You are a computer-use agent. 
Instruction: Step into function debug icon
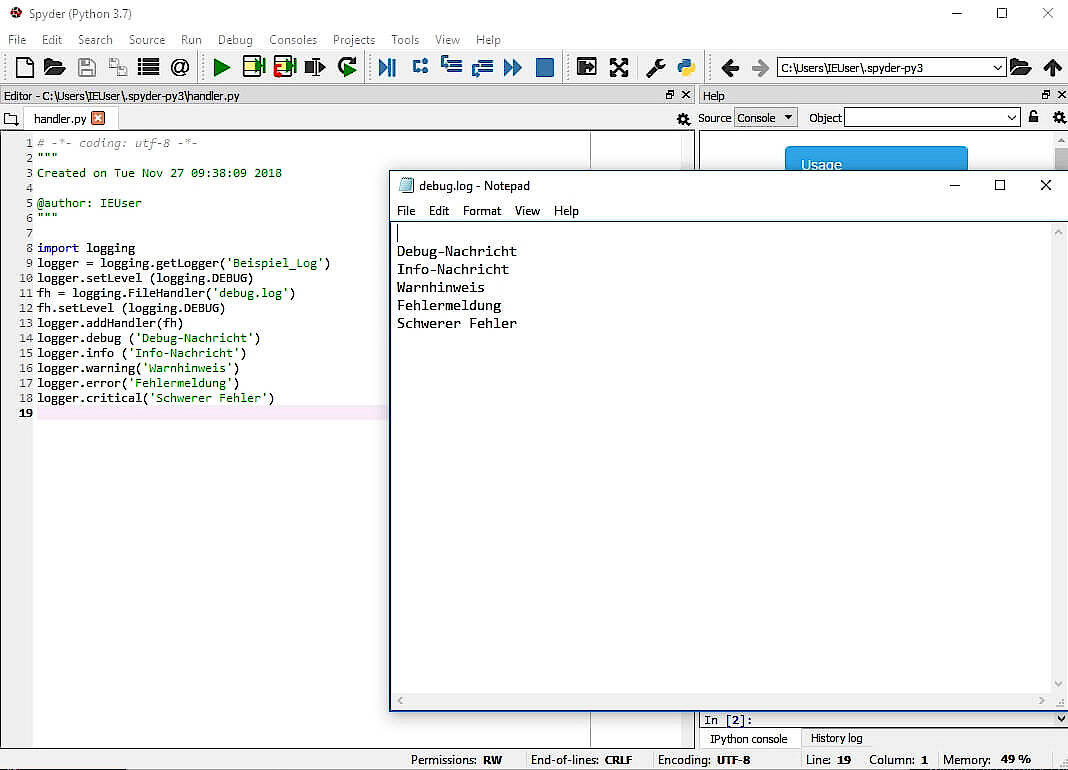coord(451,66)
